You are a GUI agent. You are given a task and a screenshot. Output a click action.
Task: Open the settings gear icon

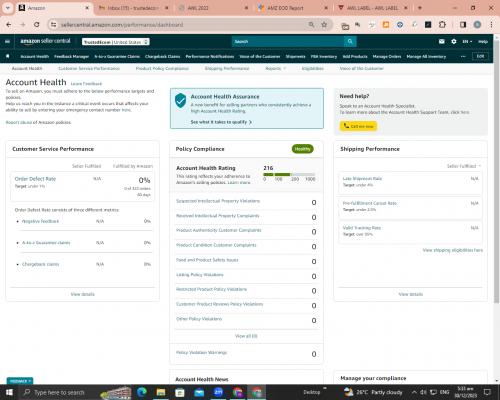point(454,42)
